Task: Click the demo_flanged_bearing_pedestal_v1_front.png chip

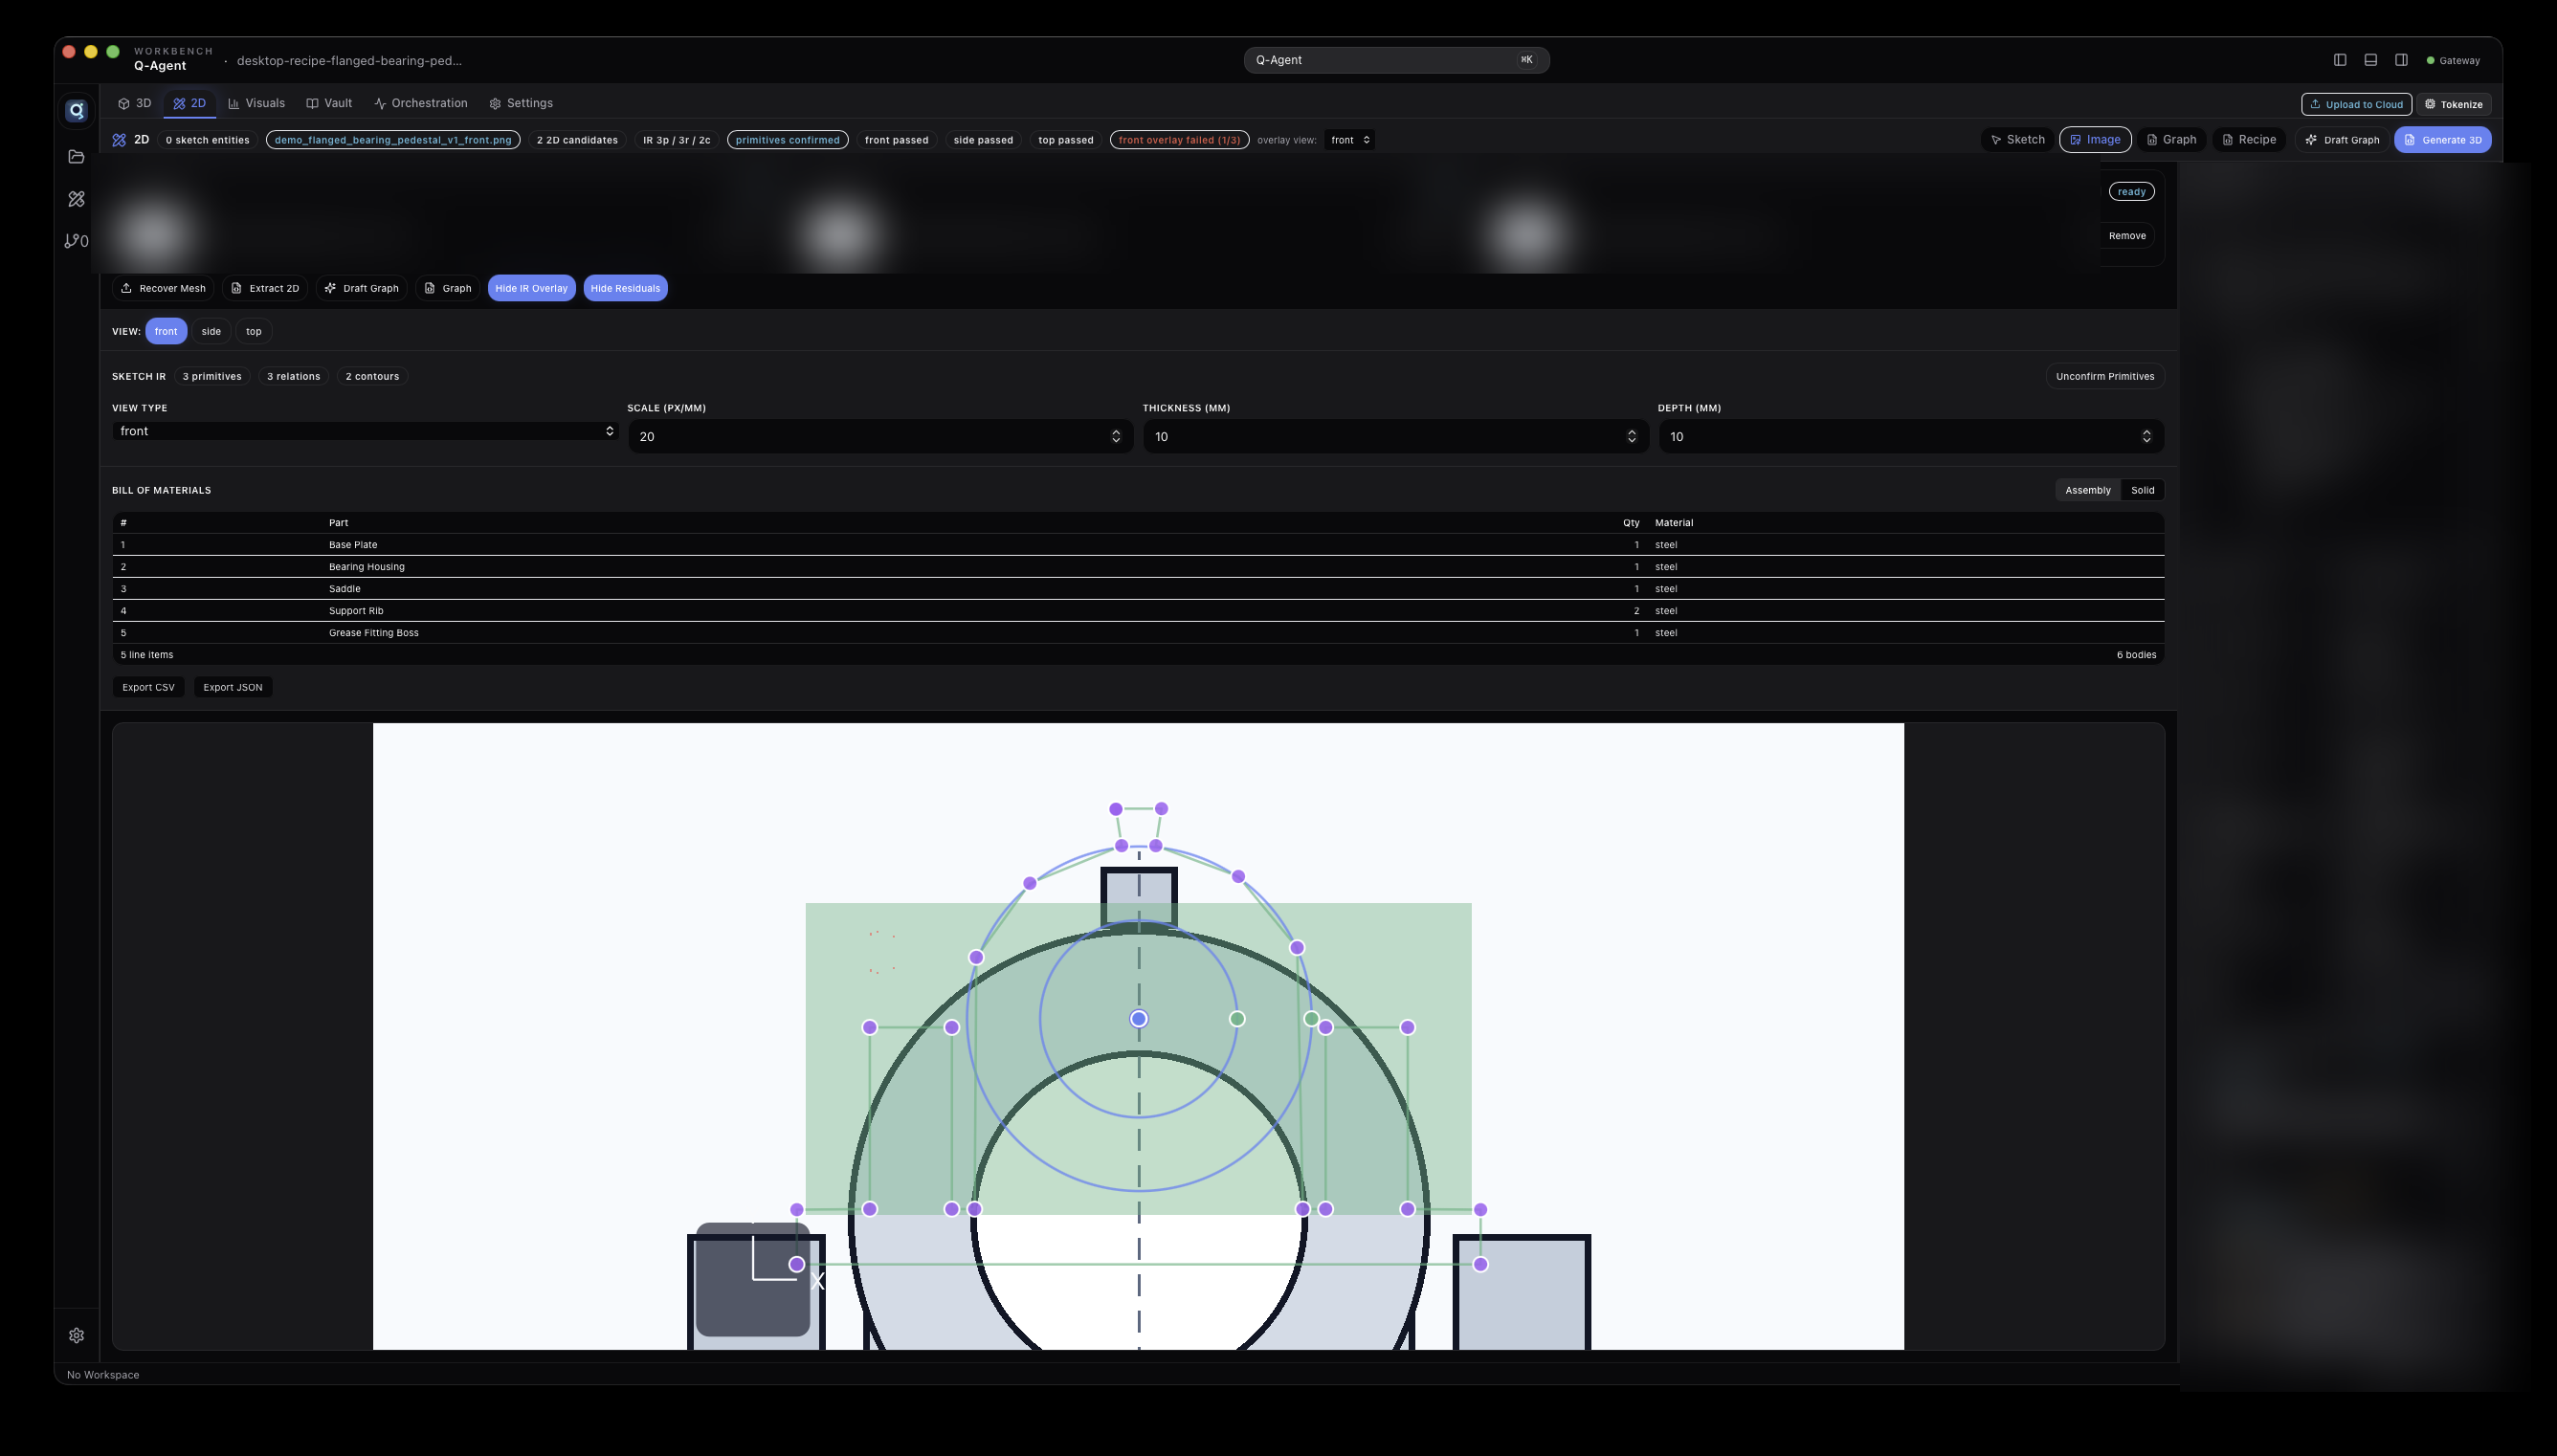Action: click(x=393, y=140)
